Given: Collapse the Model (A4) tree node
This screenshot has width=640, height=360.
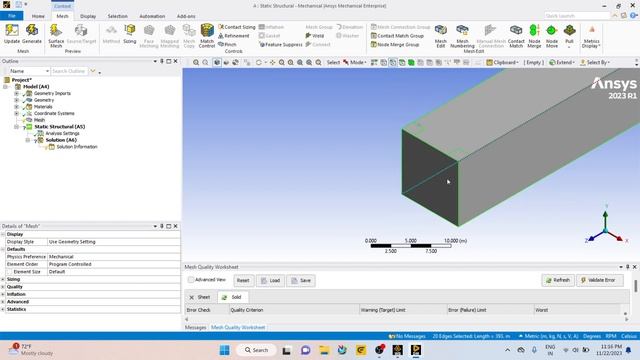Looking at the screenshot, I should tap(5, 87).
